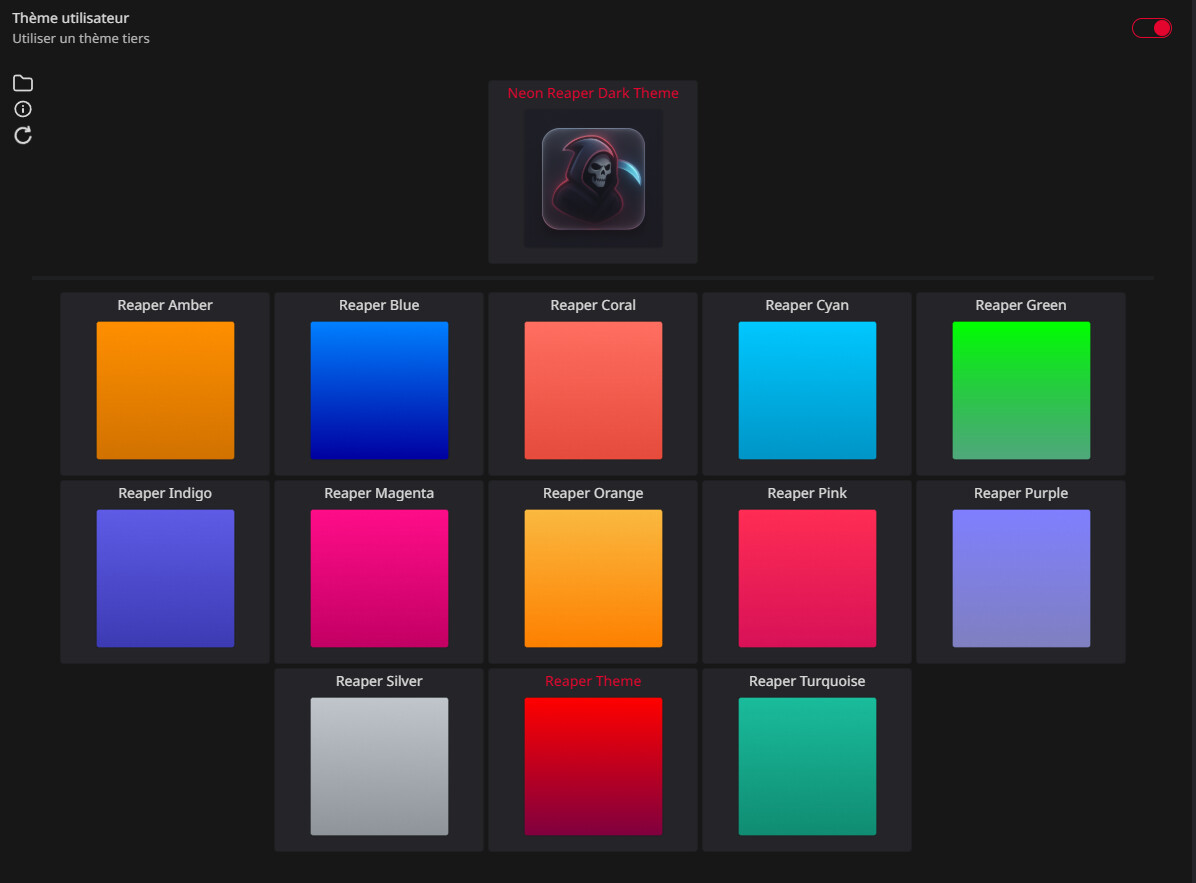Disable the Thème utilisateur toggle
1196x883 pixels.
coord(1151,28)
